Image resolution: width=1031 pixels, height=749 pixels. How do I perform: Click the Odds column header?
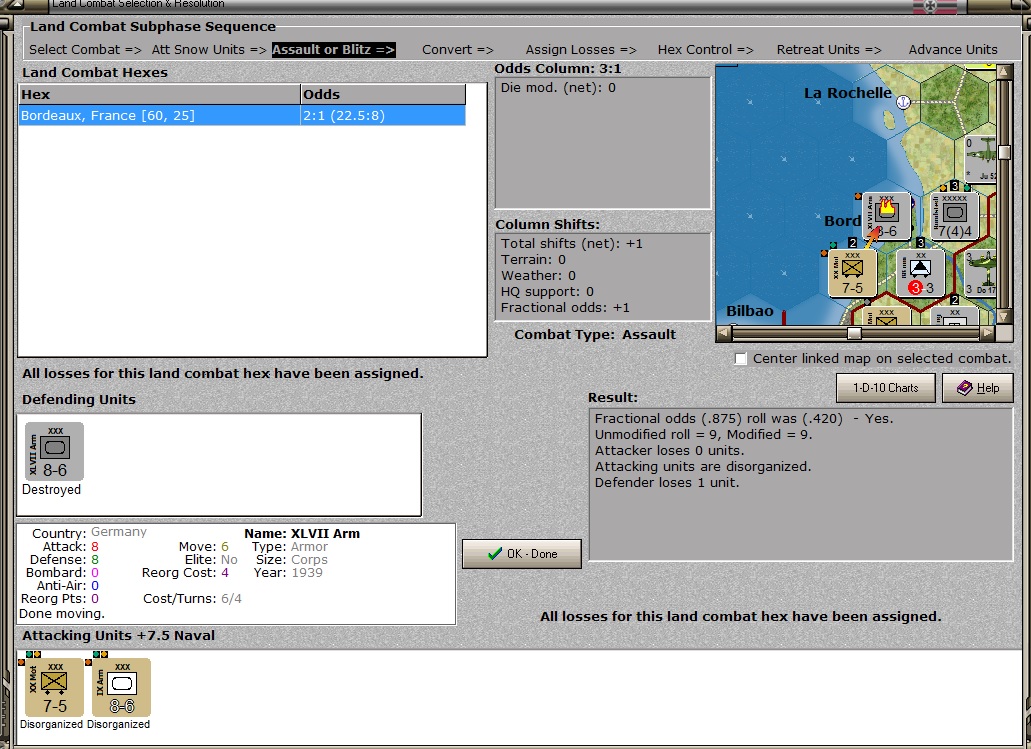click(x=383, y=95)
